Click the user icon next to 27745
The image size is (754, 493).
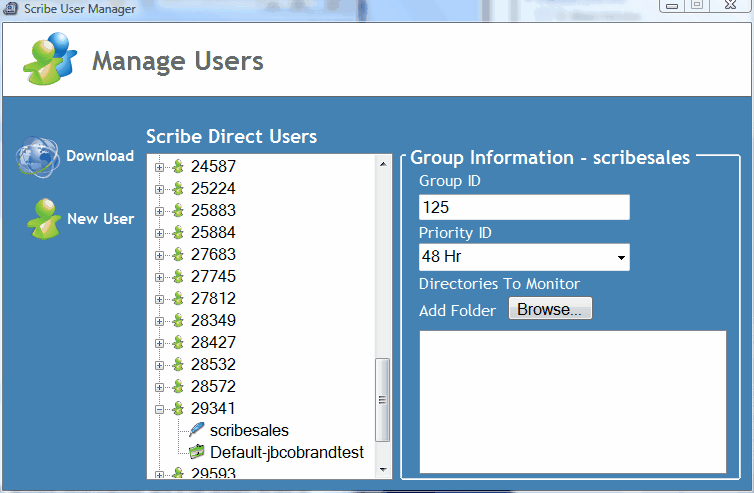point(178,277)
